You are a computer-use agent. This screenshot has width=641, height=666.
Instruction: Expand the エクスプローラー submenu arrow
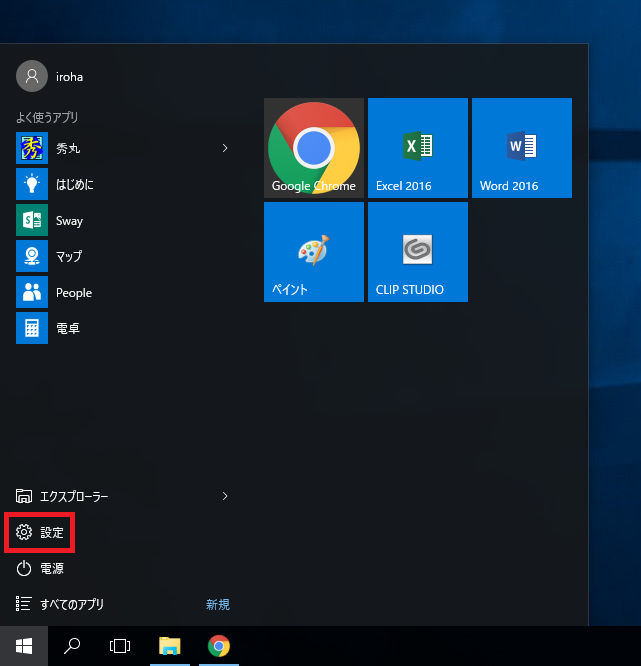(225, 496)
